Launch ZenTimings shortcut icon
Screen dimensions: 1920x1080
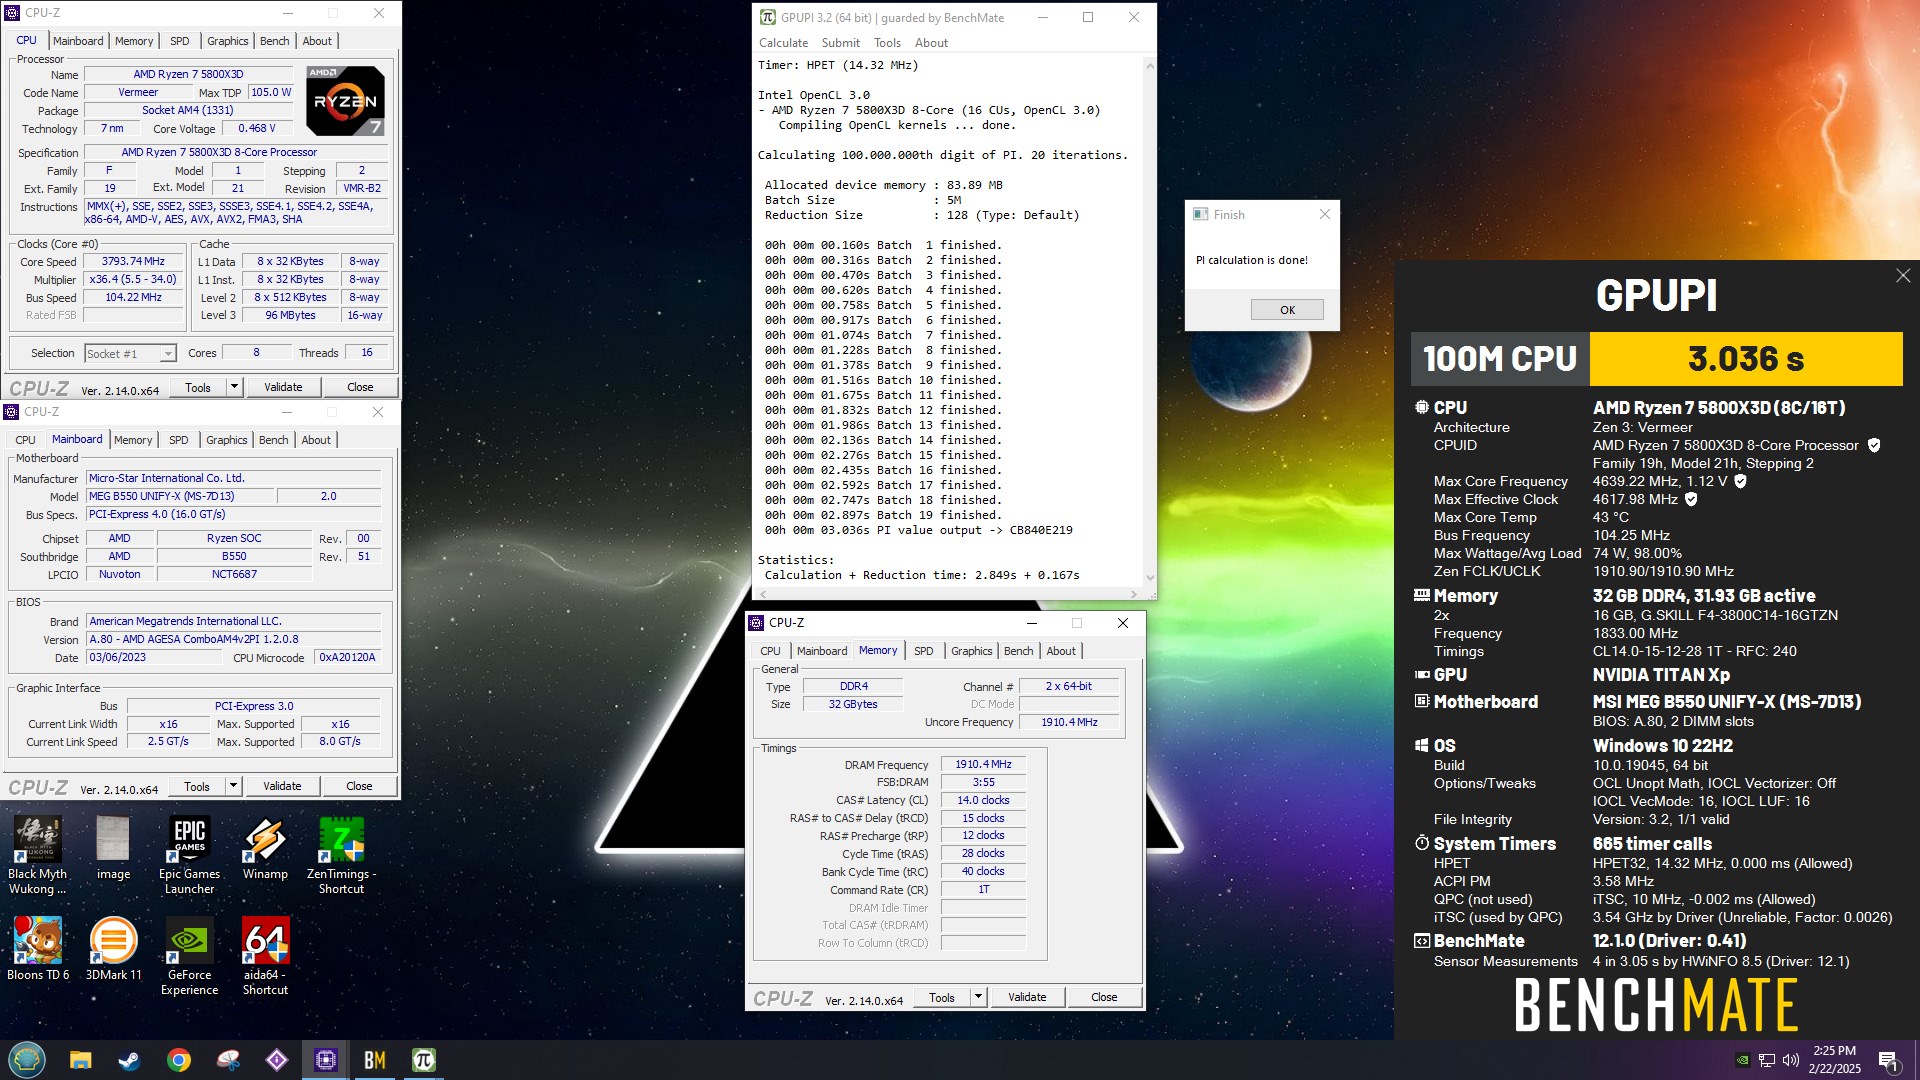[x=341, y=855]
